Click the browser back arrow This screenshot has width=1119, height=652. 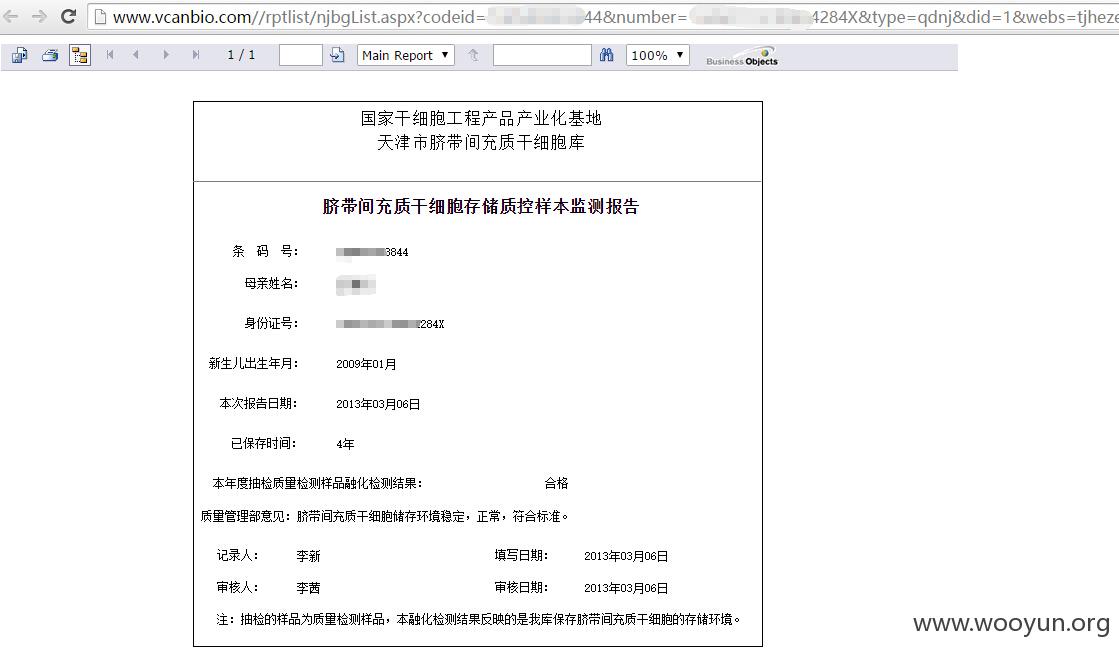tap(11, 16)
